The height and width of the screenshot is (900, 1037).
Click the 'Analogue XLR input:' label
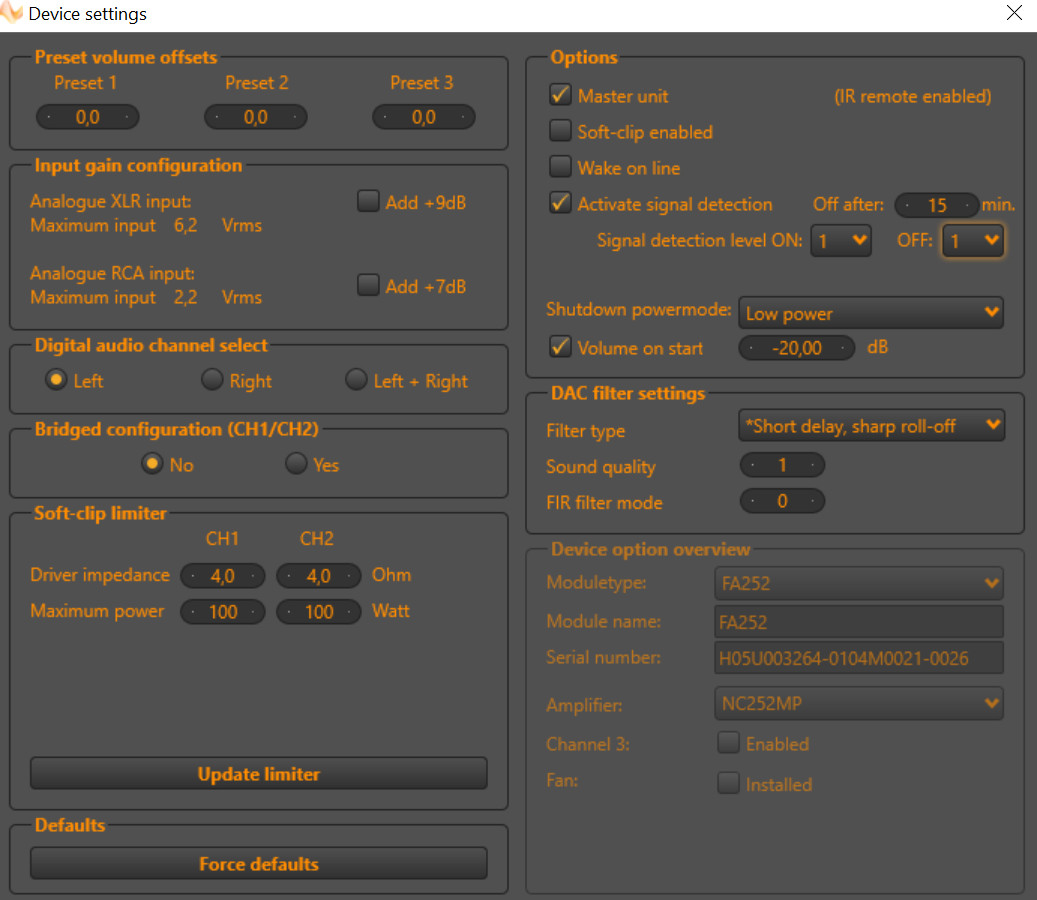pos(110,201)
